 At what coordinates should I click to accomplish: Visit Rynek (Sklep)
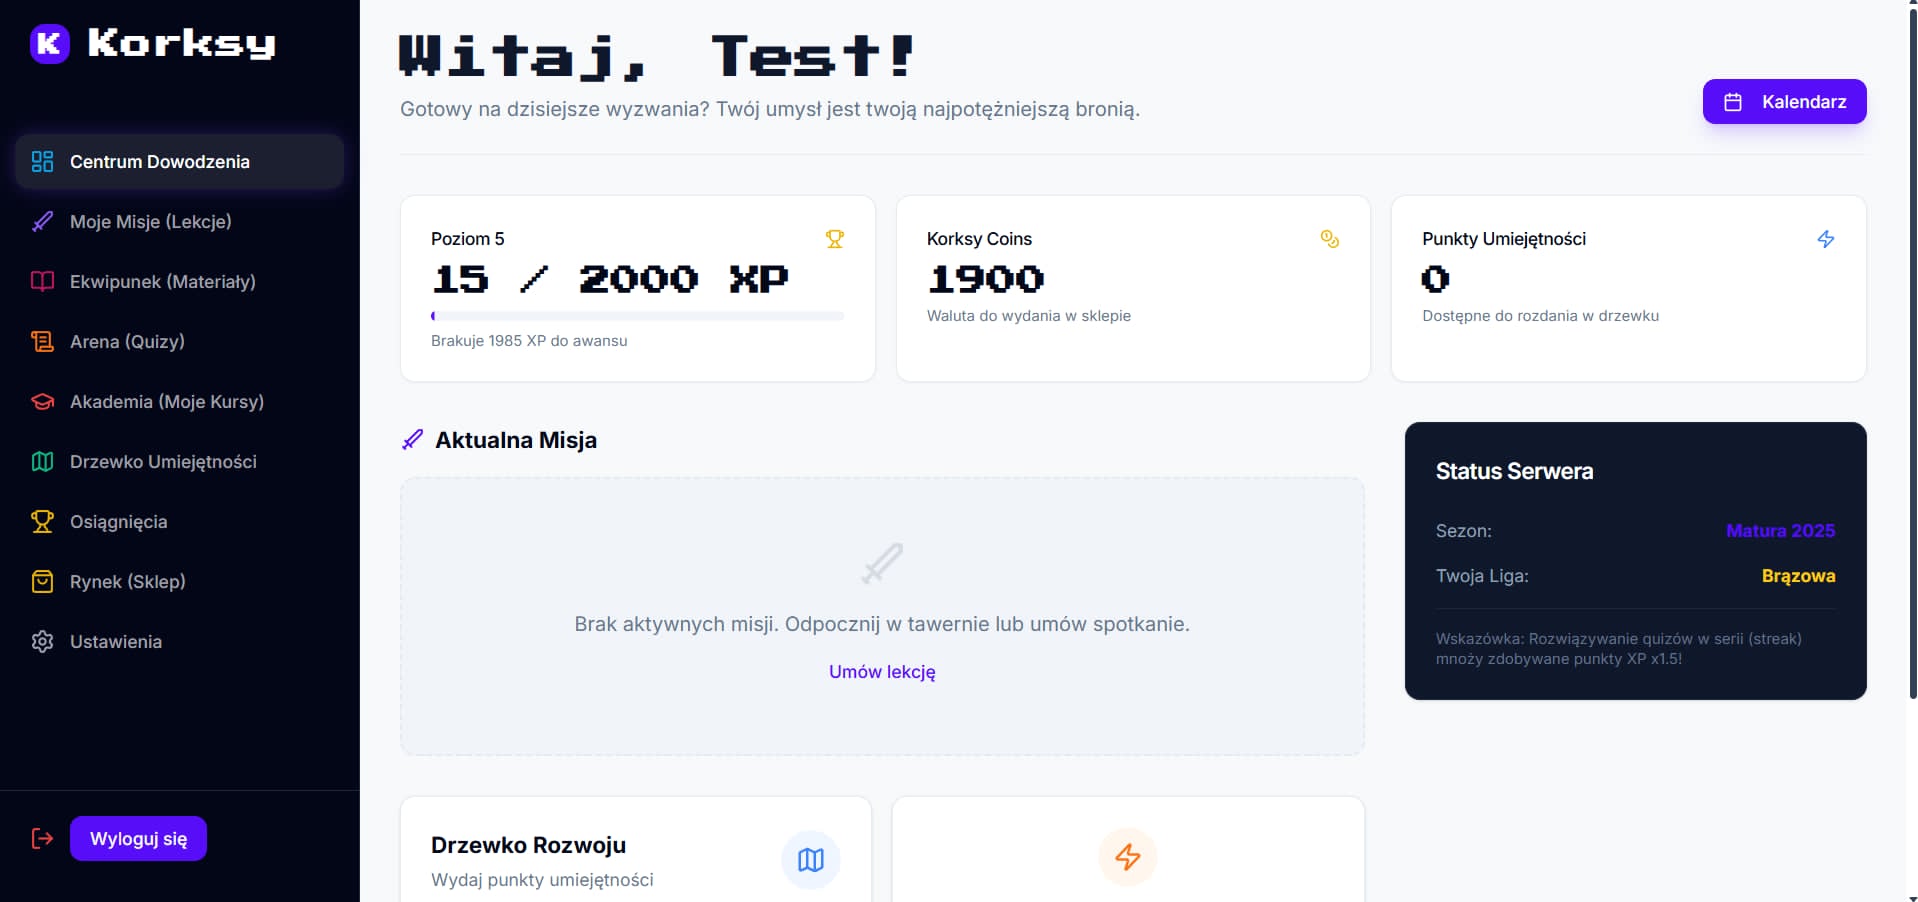[180, 582]
